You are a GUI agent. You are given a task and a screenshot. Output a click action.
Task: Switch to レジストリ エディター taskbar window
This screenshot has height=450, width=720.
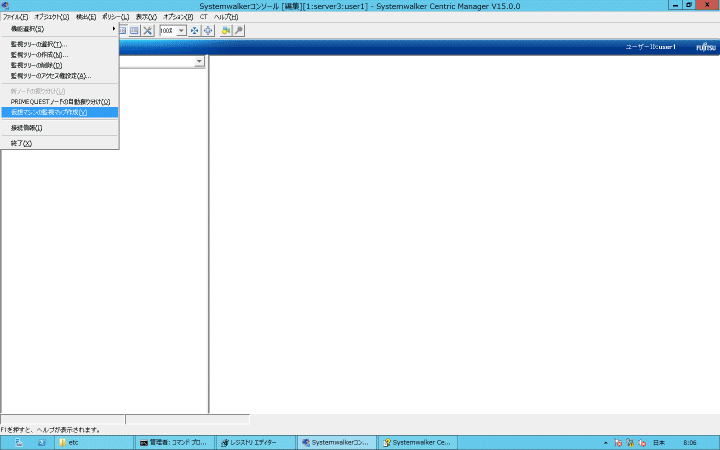255,443
